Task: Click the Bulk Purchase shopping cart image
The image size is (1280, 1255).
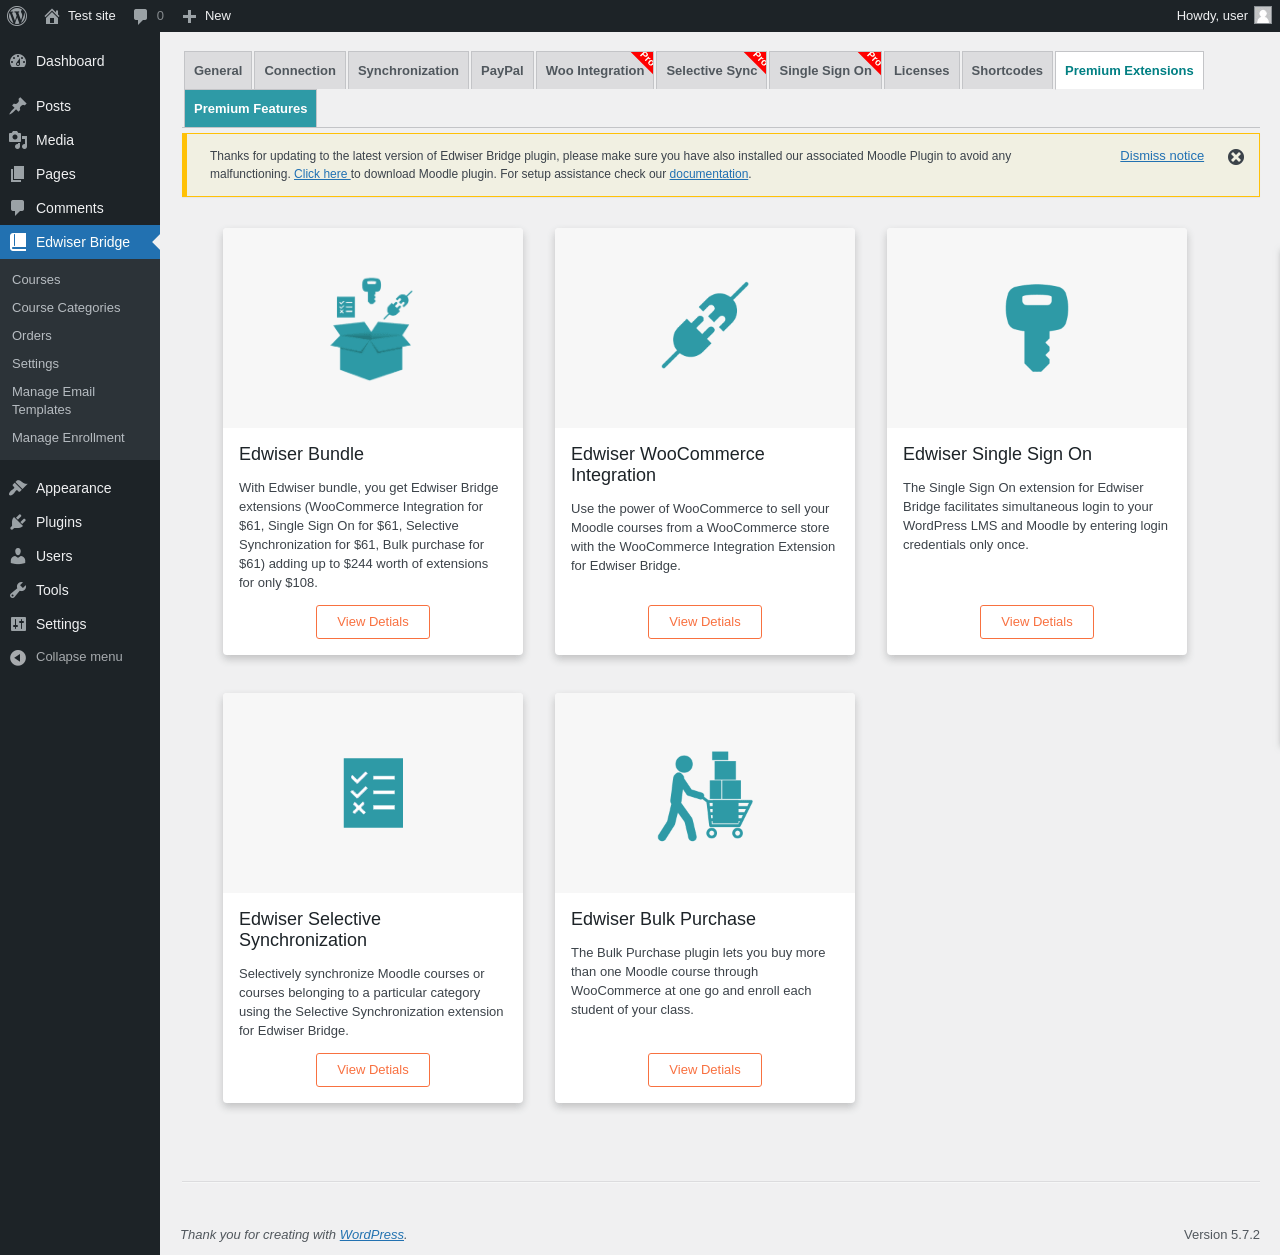Action: point(705,795)
